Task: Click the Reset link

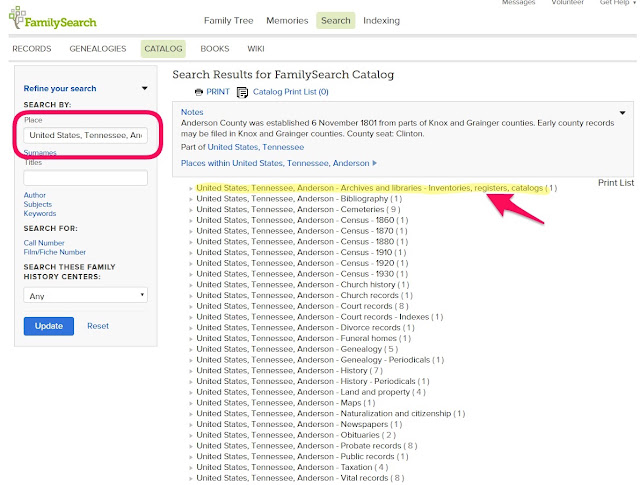Action: tap(98, 326)
